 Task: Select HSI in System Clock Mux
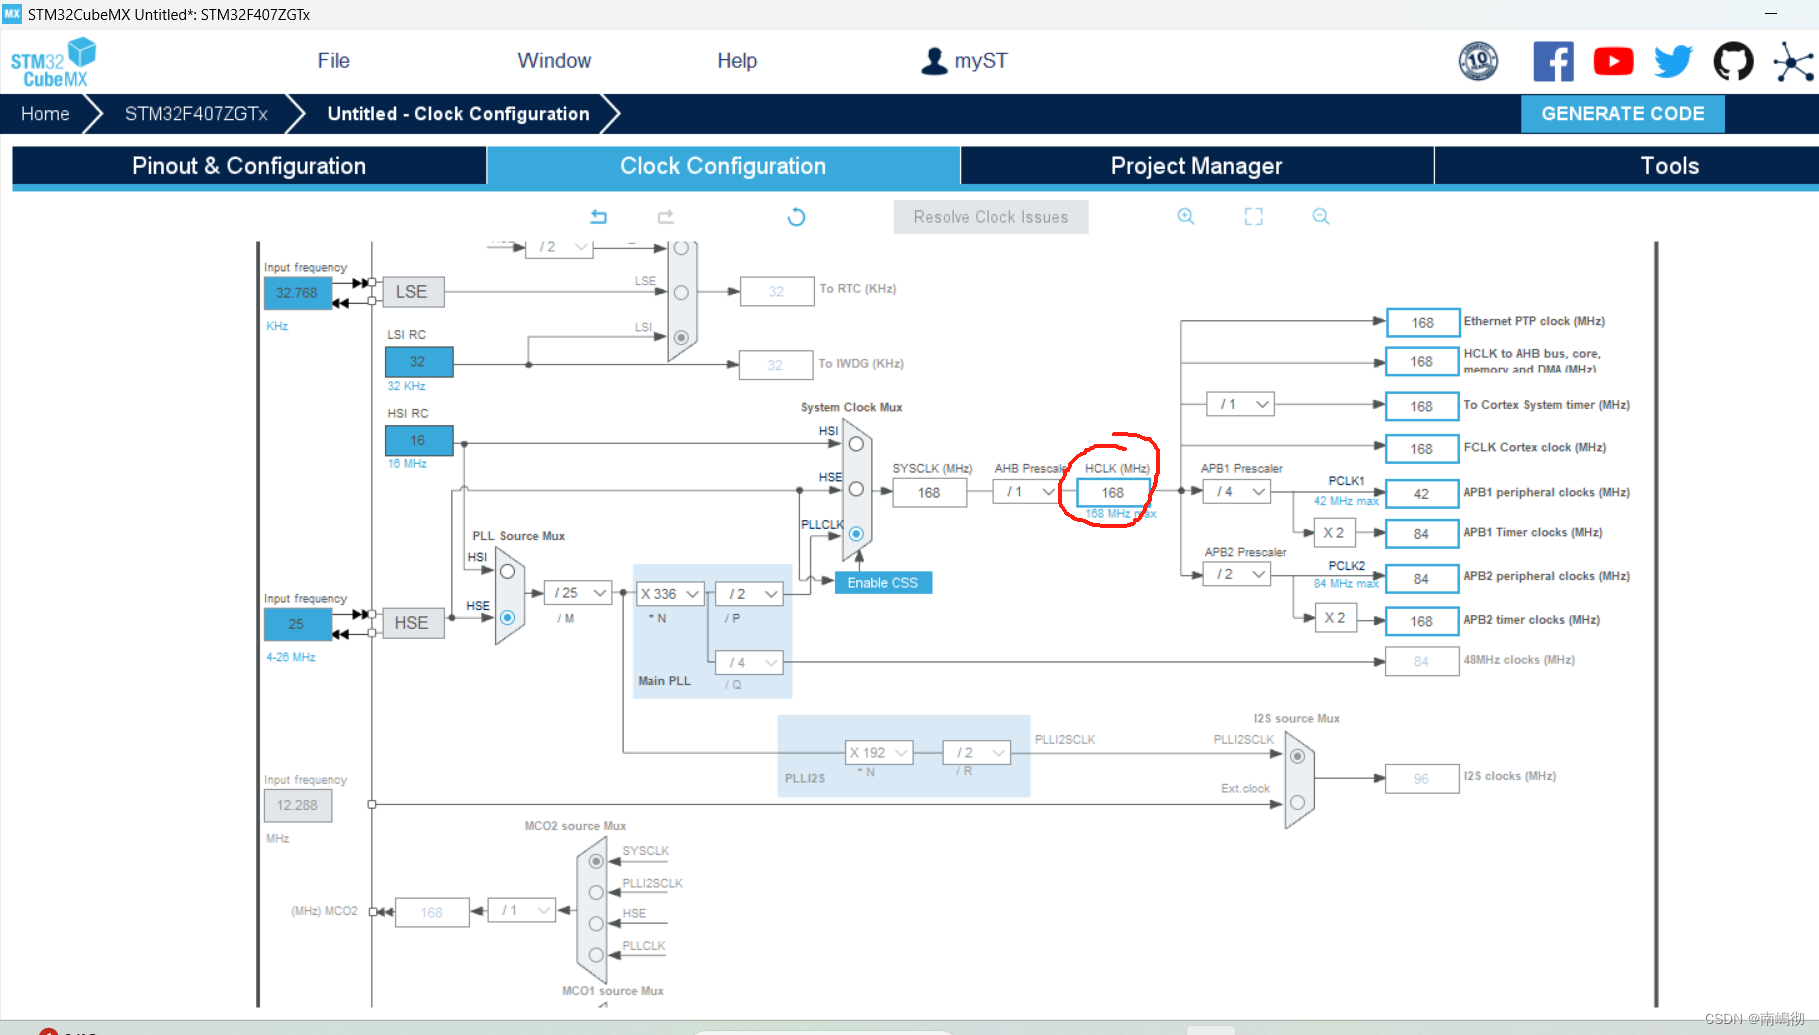click(856, 443)
